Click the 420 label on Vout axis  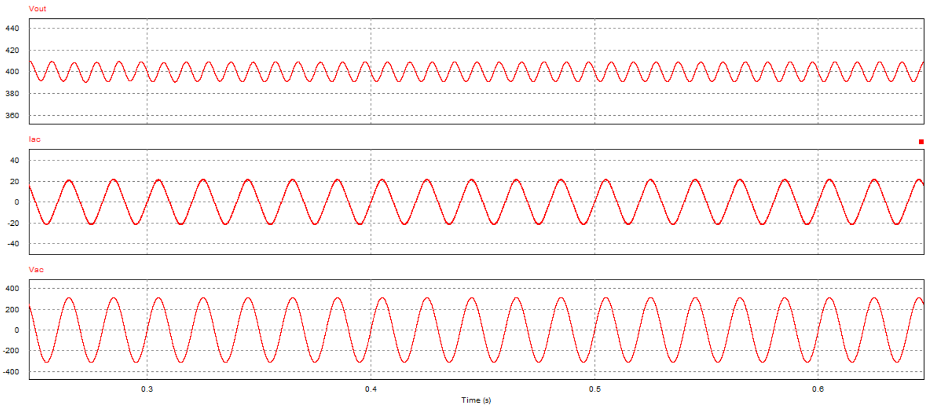12,51
